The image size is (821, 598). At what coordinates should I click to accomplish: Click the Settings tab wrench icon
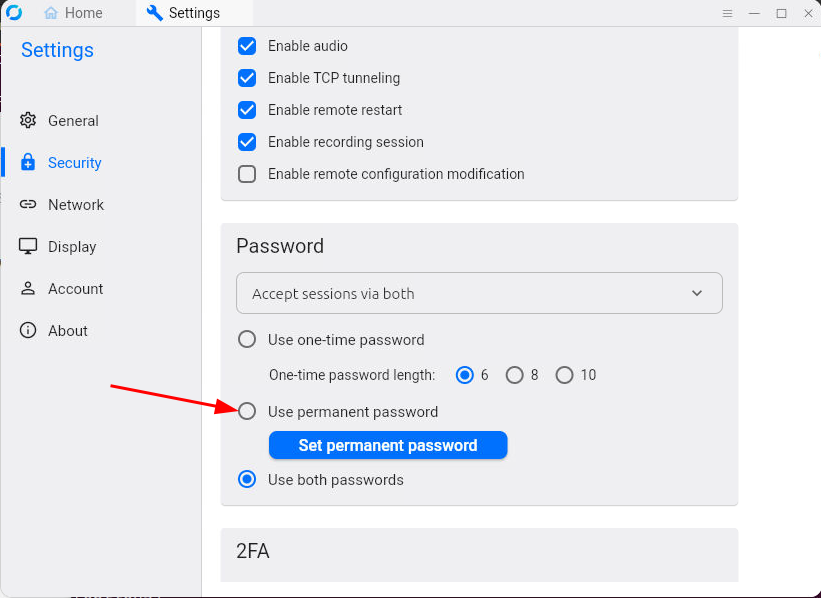(x=154, y=13)
